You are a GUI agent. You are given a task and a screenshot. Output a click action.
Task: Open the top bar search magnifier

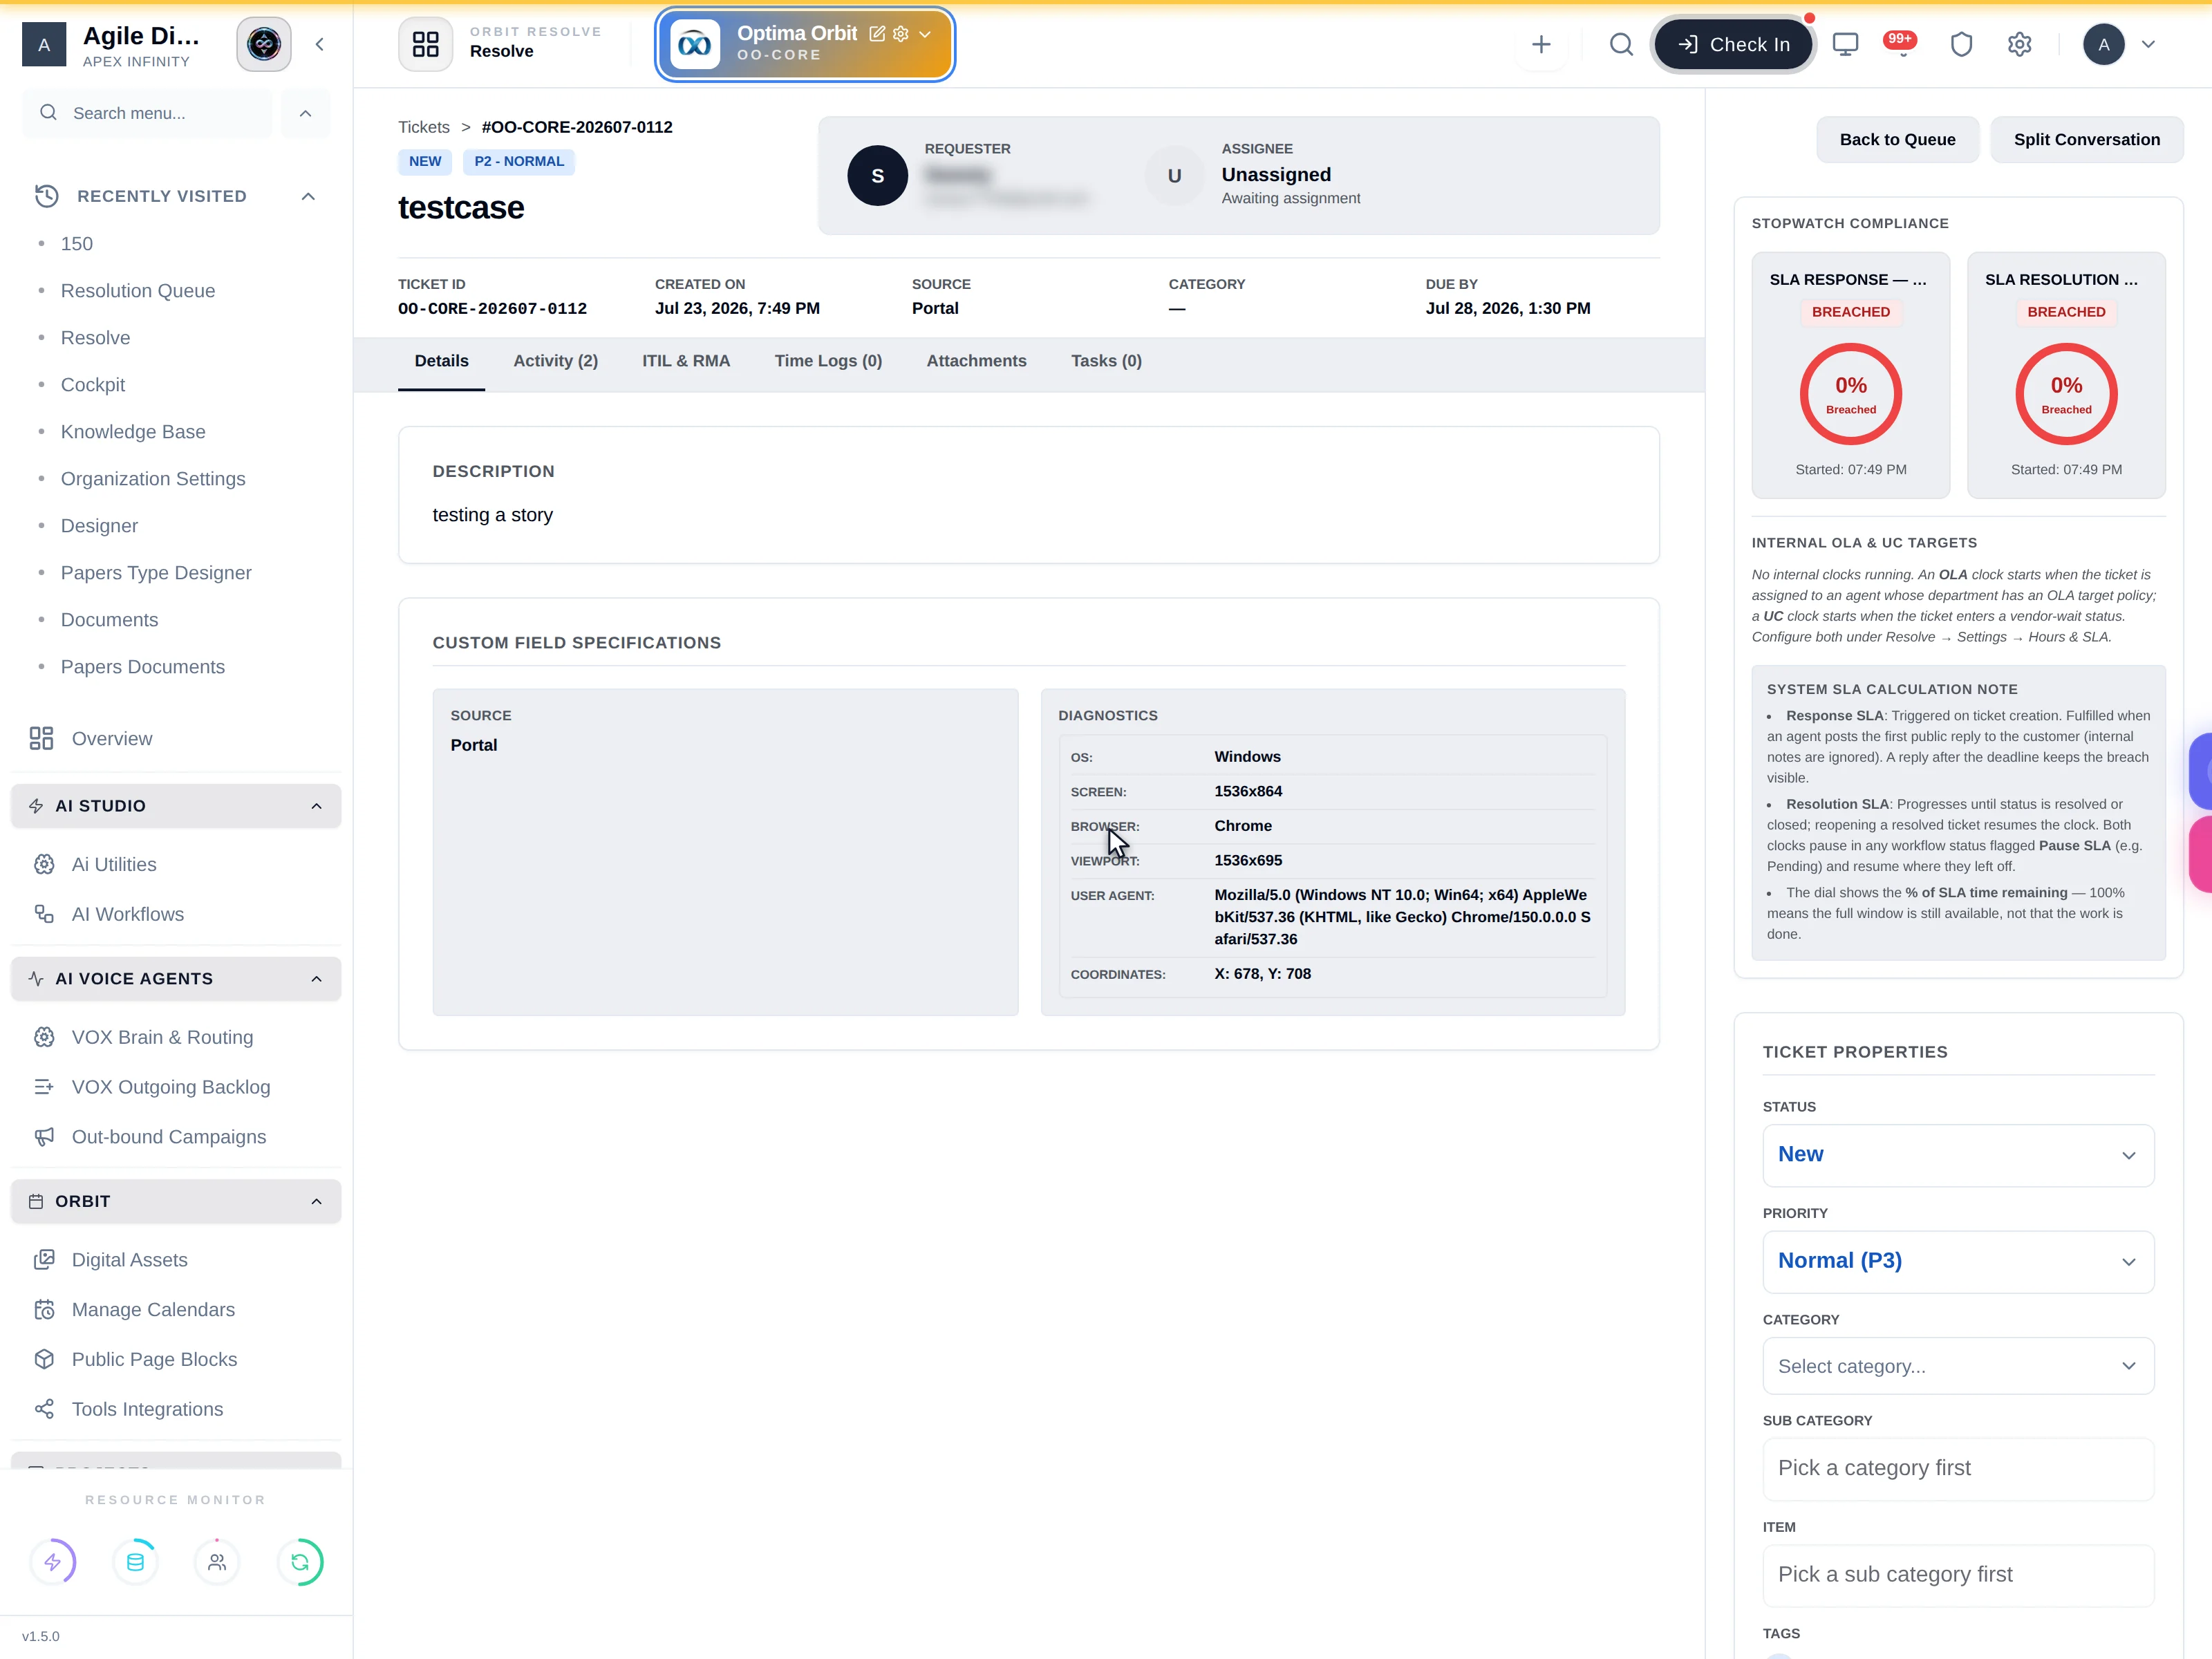(1621, 44)
